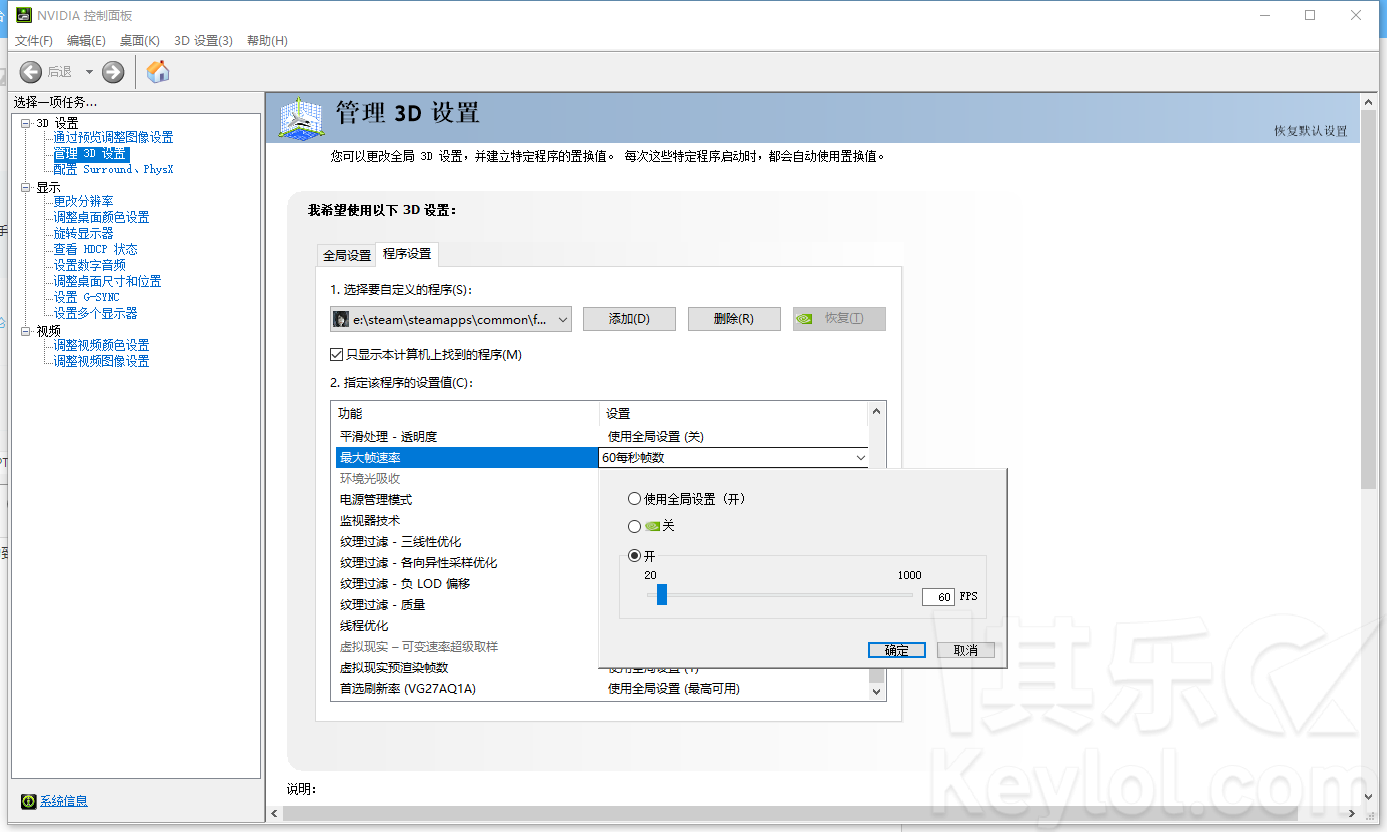Screen dimensions: 1387x832
Task: Select 设置多个显示器 in the tree
Action: (x=96, y=313)
